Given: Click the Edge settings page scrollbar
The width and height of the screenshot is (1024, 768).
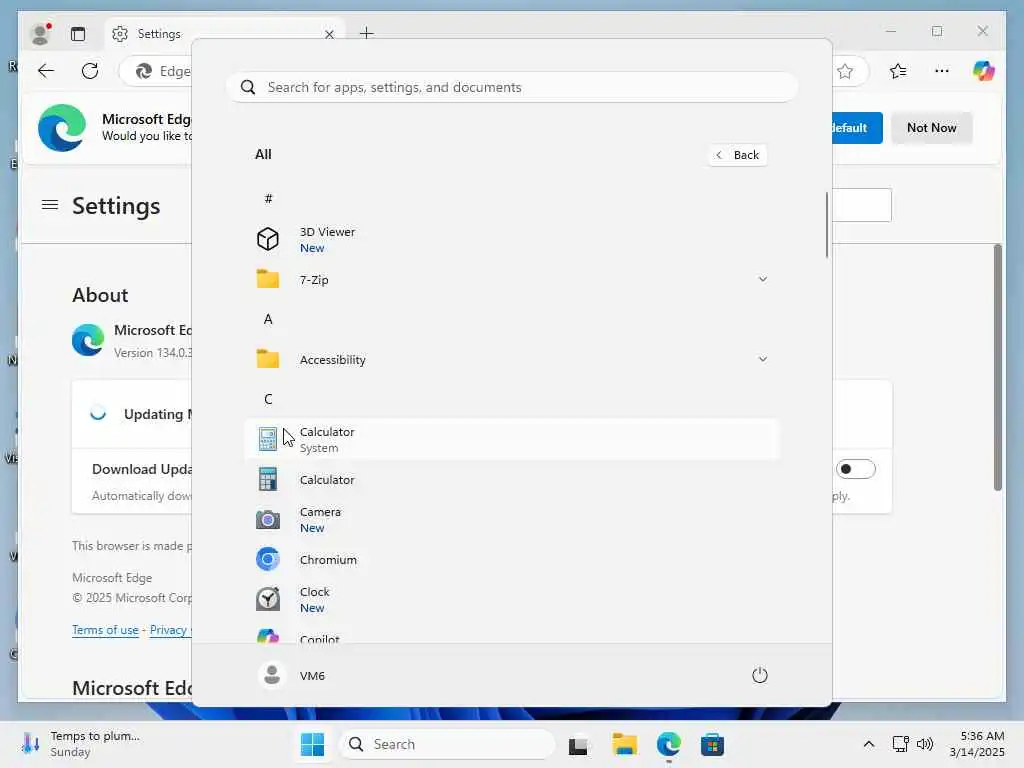Looking at the screenshot, I should pos(997,367).
